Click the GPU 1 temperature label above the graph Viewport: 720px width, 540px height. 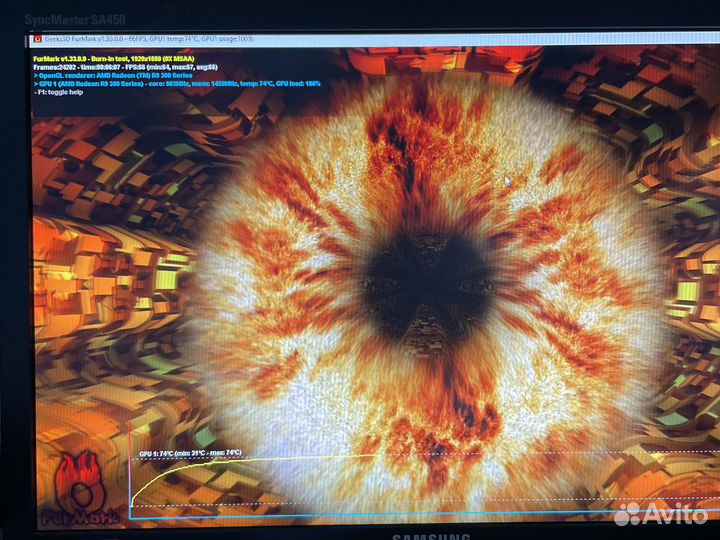tap(190, 453)
